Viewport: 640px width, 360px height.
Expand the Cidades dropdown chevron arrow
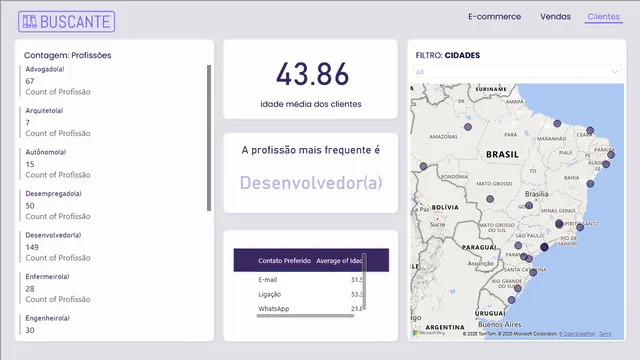[615, 72]
